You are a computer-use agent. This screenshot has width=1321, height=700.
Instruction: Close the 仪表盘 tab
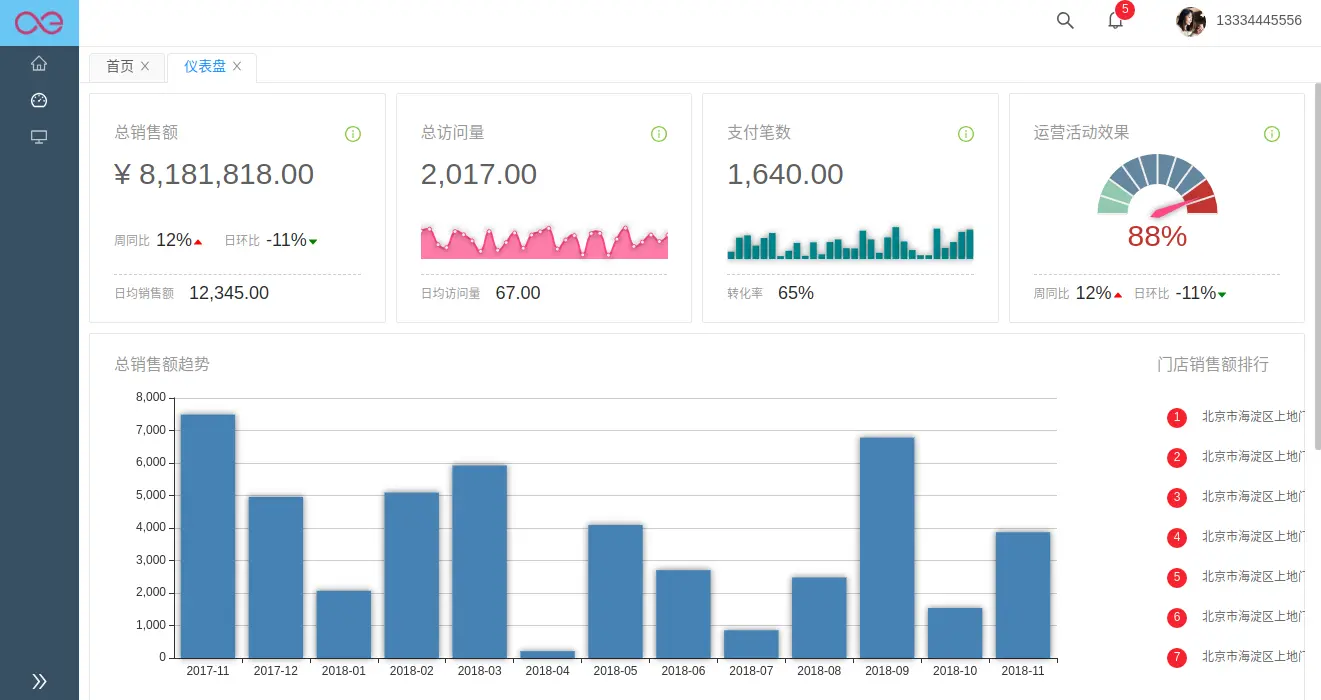[x=237, y=66]
